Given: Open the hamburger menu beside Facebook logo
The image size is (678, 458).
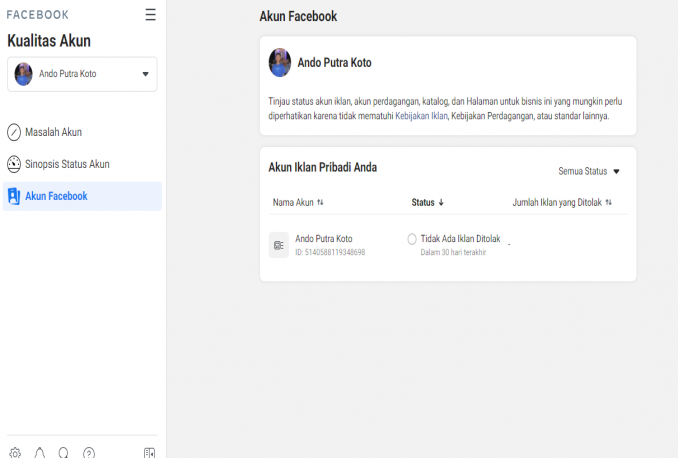Looking at the screenshot, I should coord(150,15).
